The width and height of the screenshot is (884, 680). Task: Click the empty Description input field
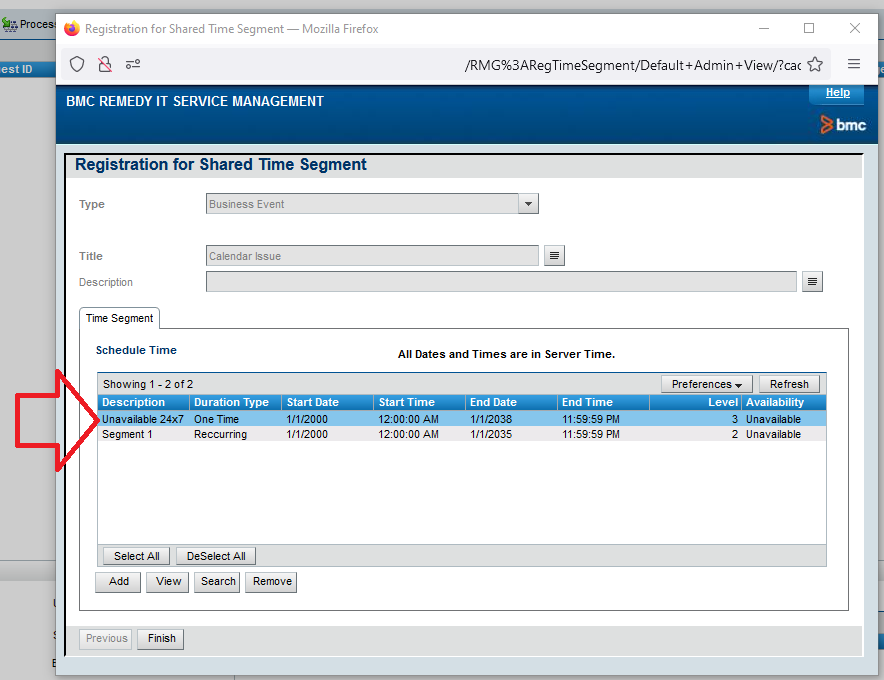click(x=501, y=281)
